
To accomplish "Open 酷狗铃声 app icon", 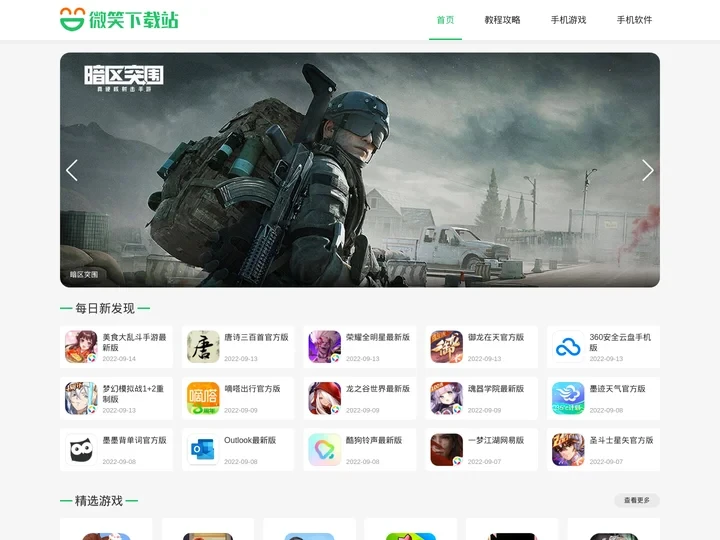I will point(325,450).
